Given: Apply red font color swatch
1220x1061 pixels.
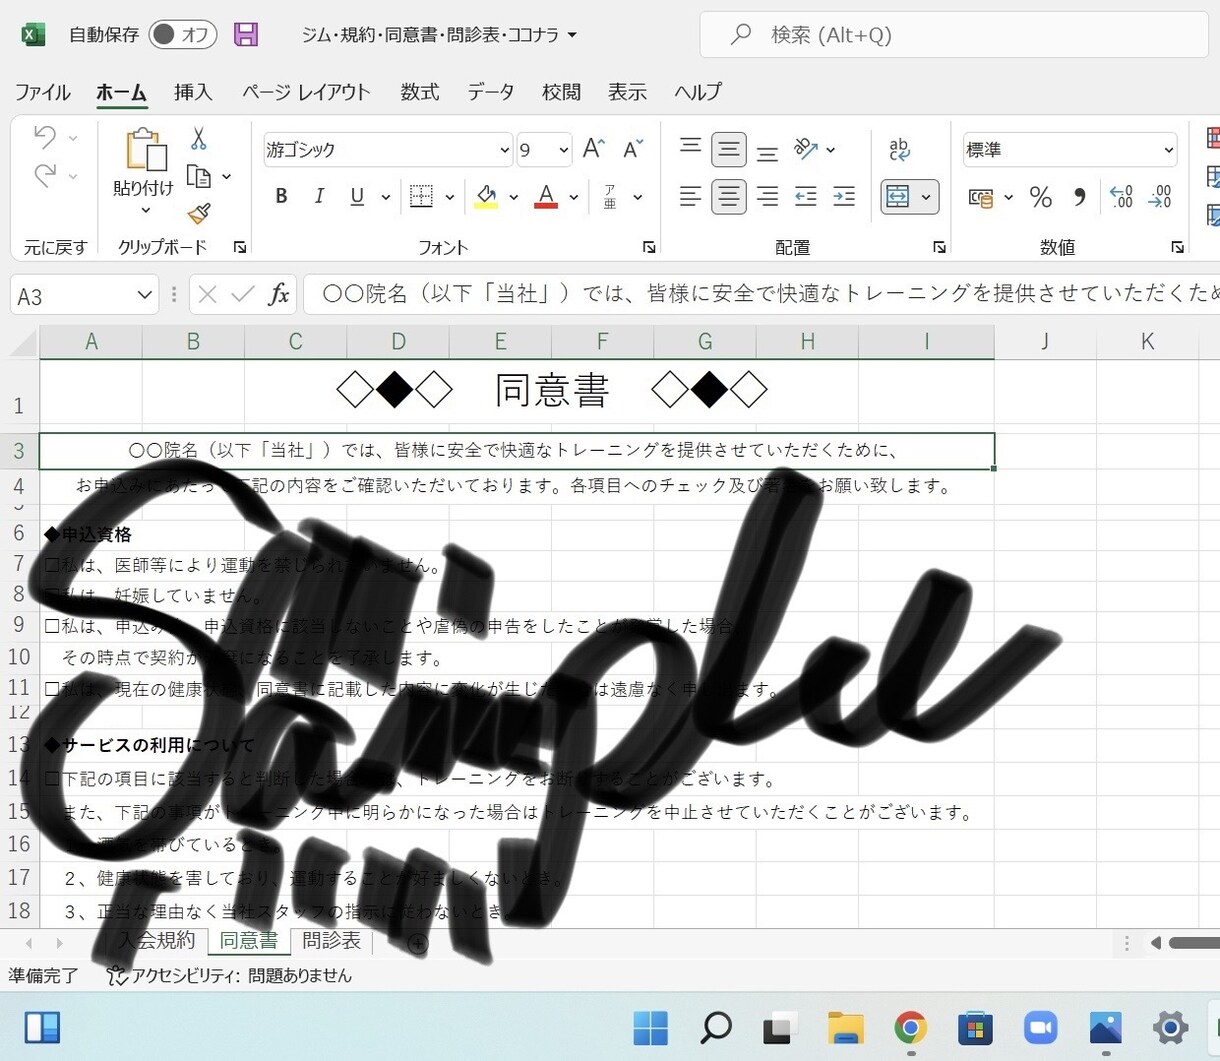Looking at the screenshot, I should (x=546, y=196).
